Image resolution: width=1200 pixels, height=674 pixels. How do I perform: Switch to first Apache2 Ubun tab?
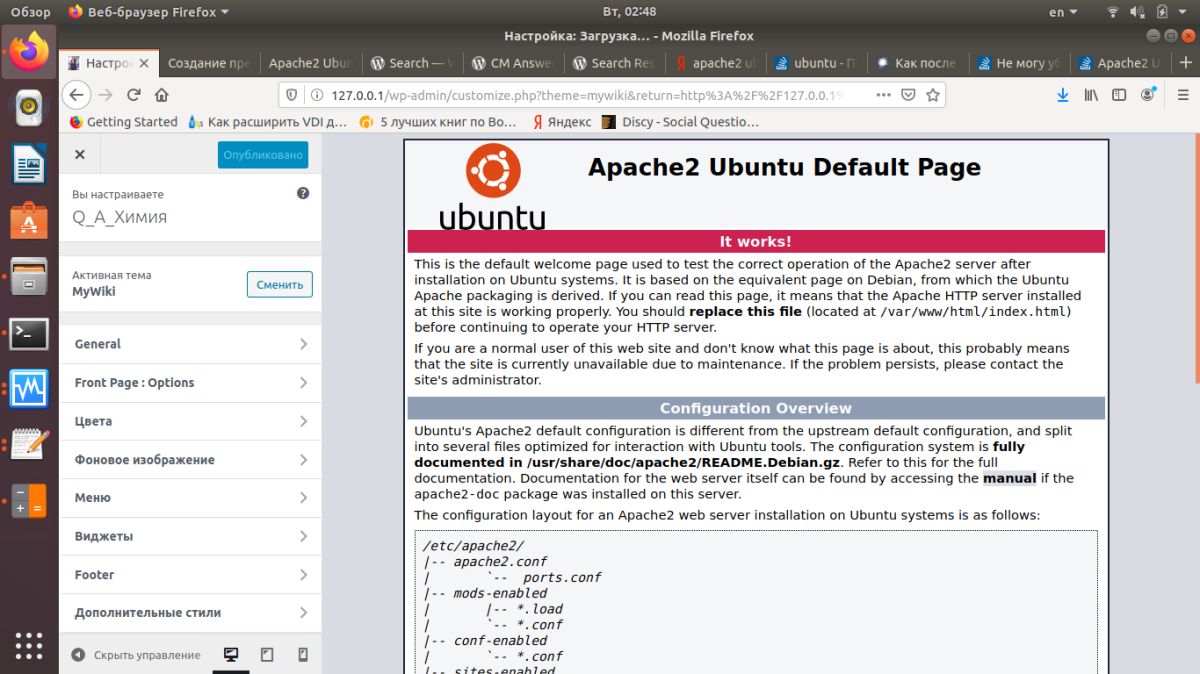click(310, 63)
